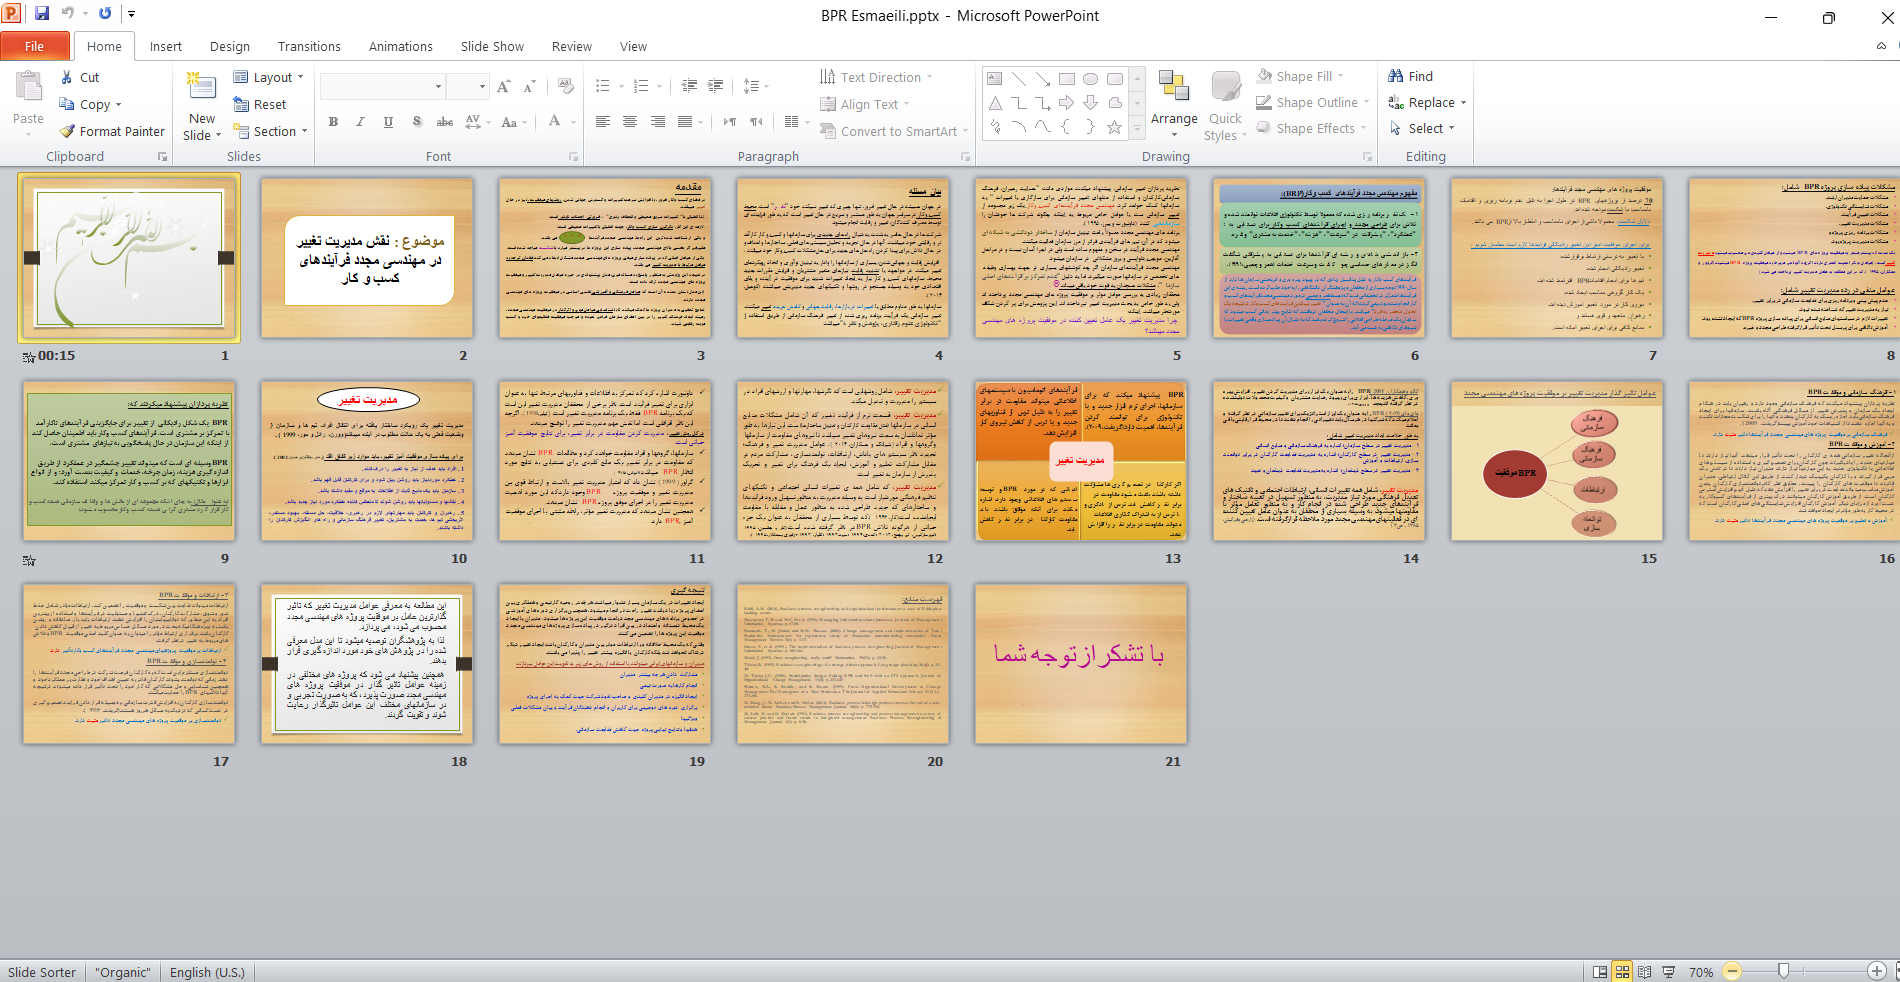This screenshot has width=1900, height=982.
Task: Toggle Italic formatting
Action: pos(360,122)
